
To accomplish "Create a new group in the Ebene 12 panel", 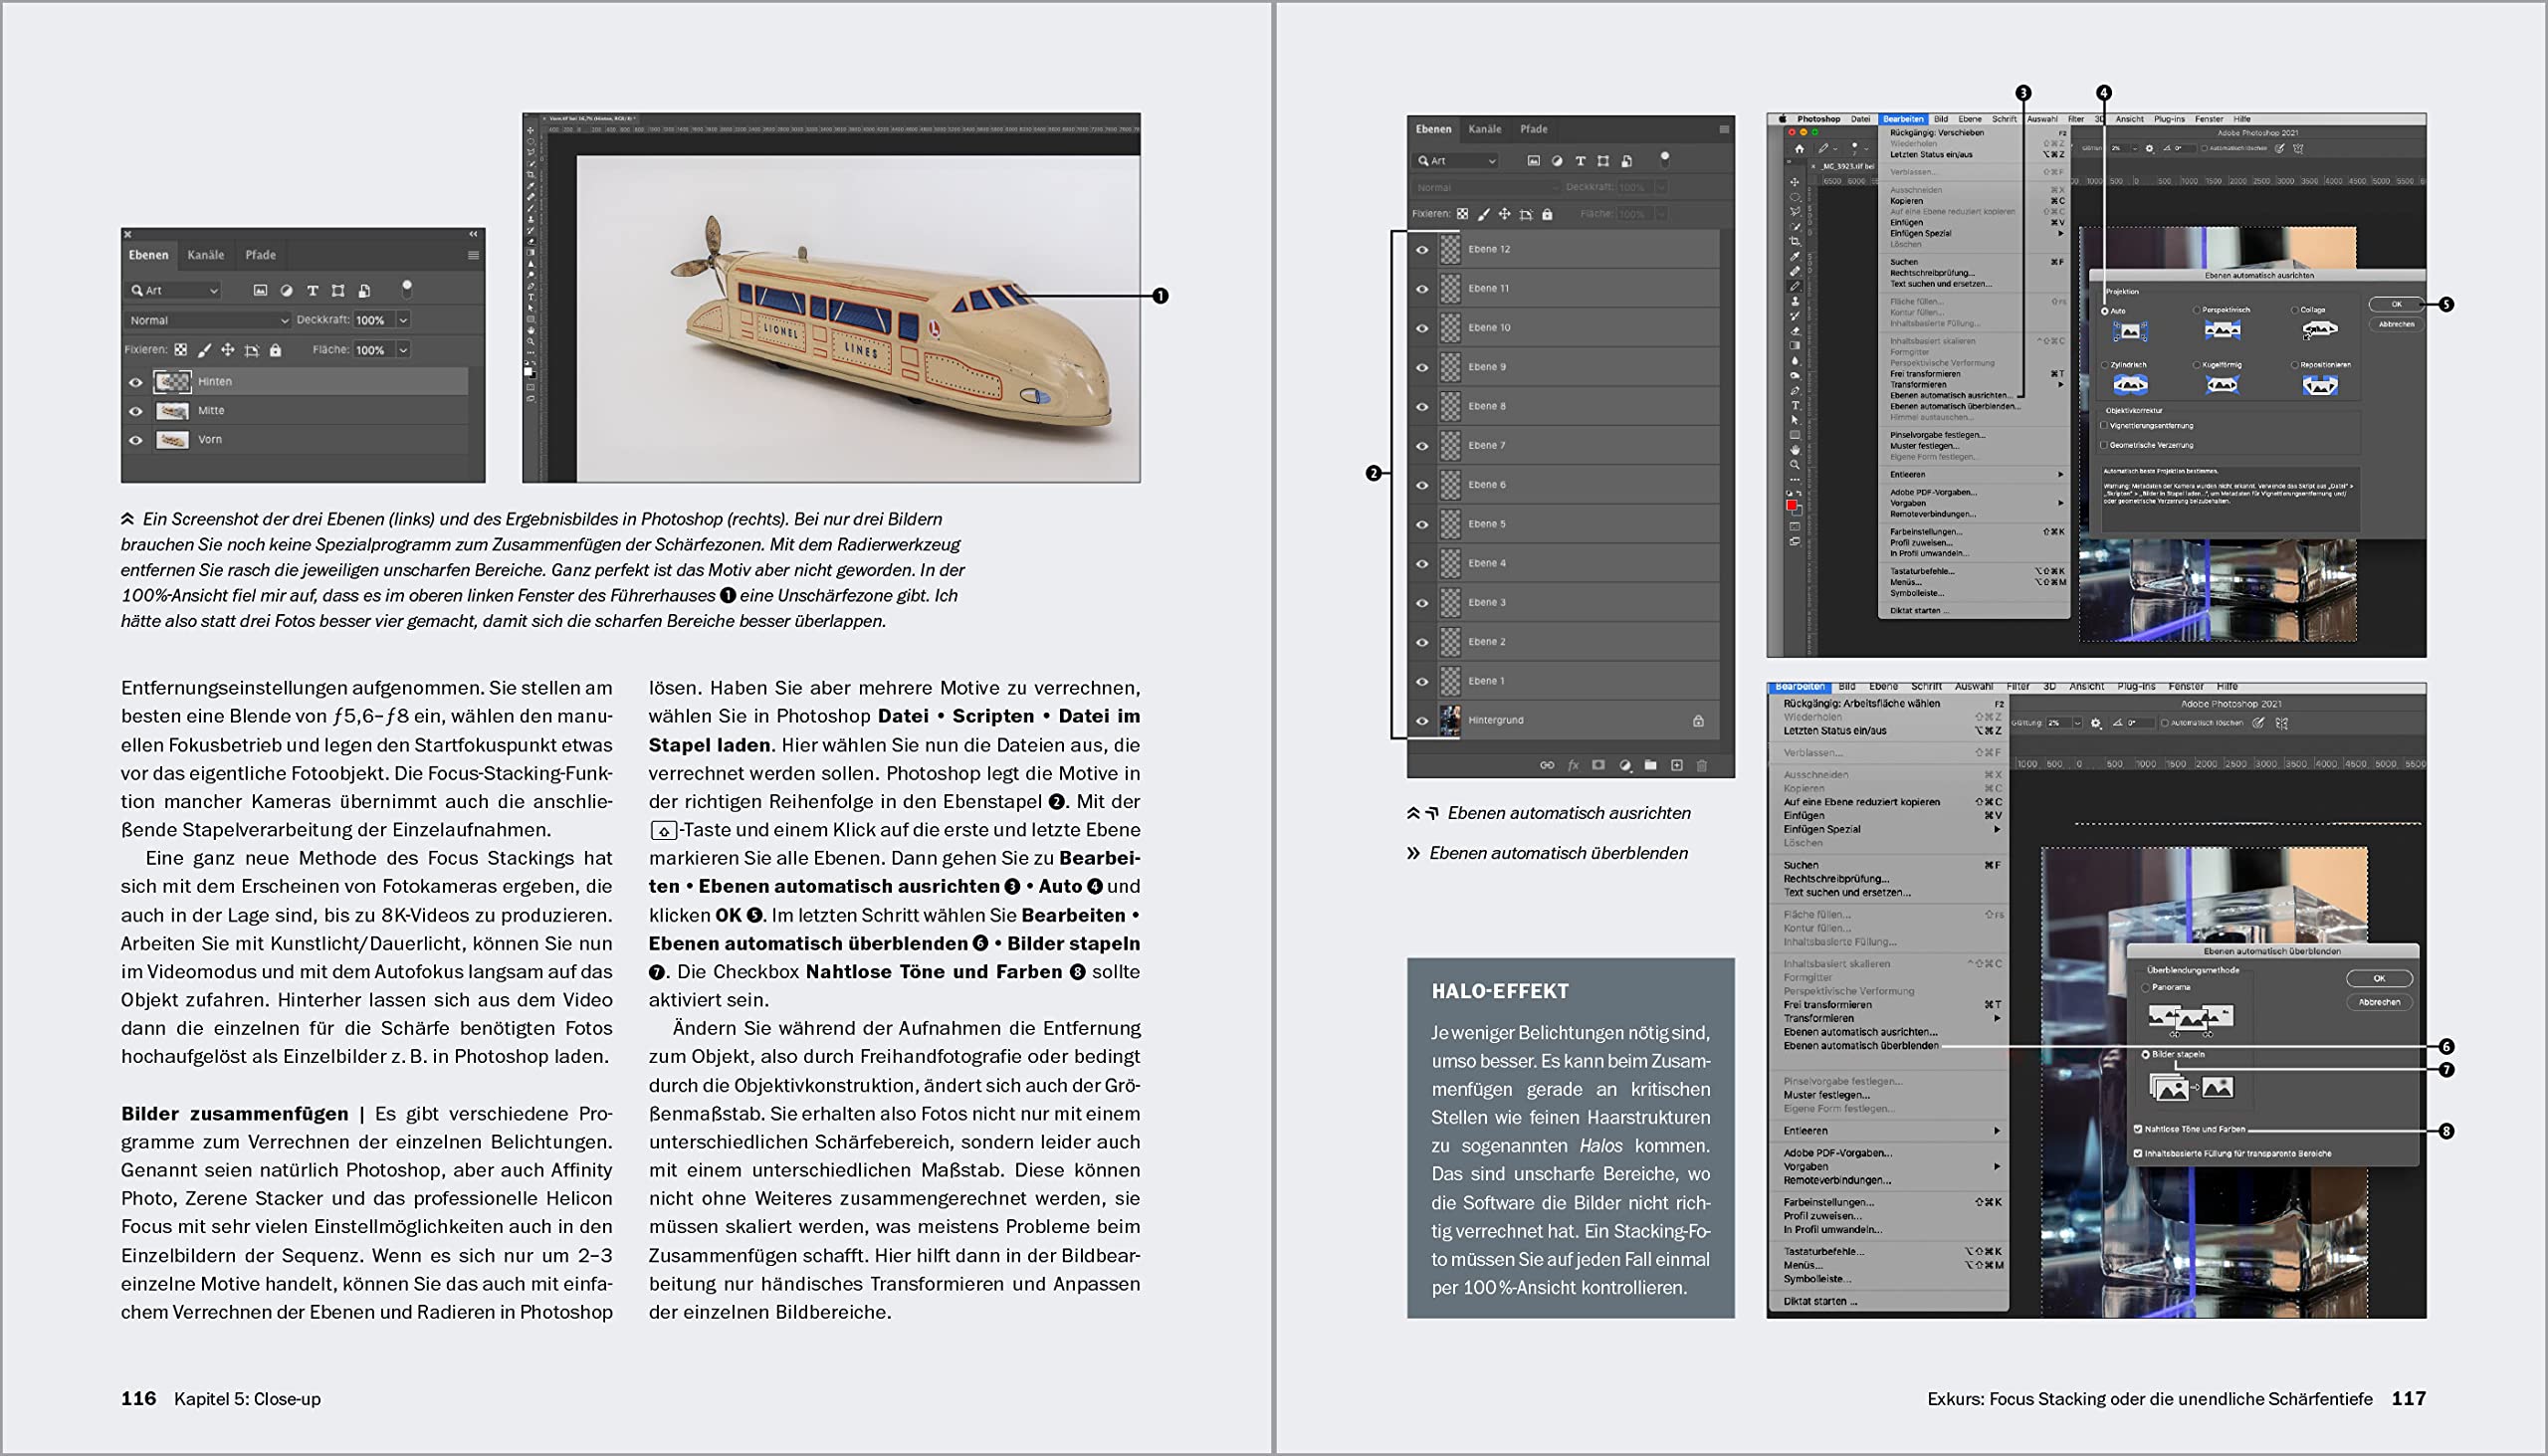I will [x=1650, y=765].
